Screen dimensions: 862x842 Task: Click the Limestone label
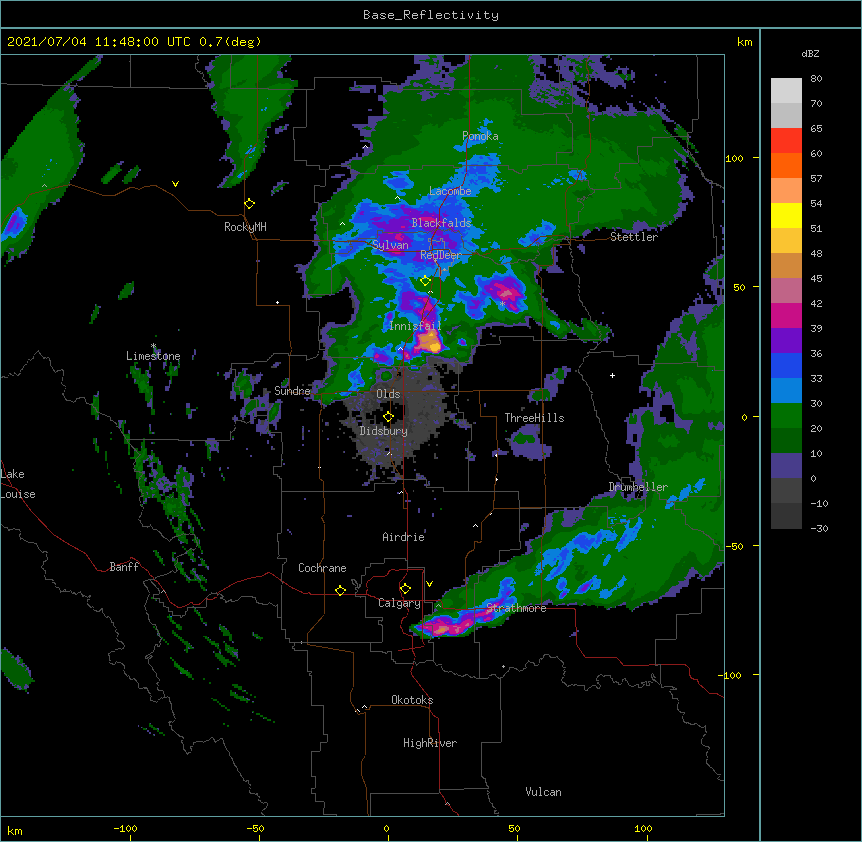(153, 356)
